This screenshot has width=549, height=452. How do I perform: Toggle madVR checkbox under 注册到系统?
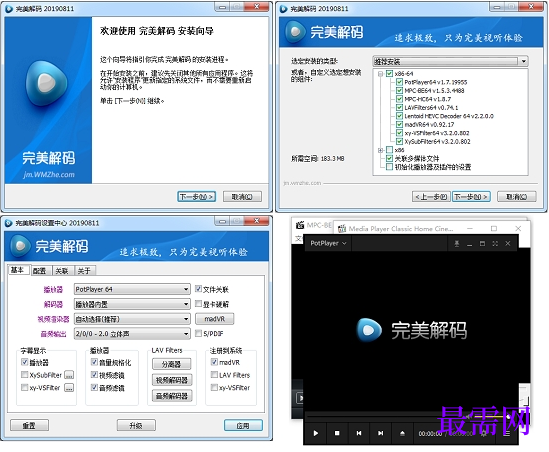pos(214,362)
